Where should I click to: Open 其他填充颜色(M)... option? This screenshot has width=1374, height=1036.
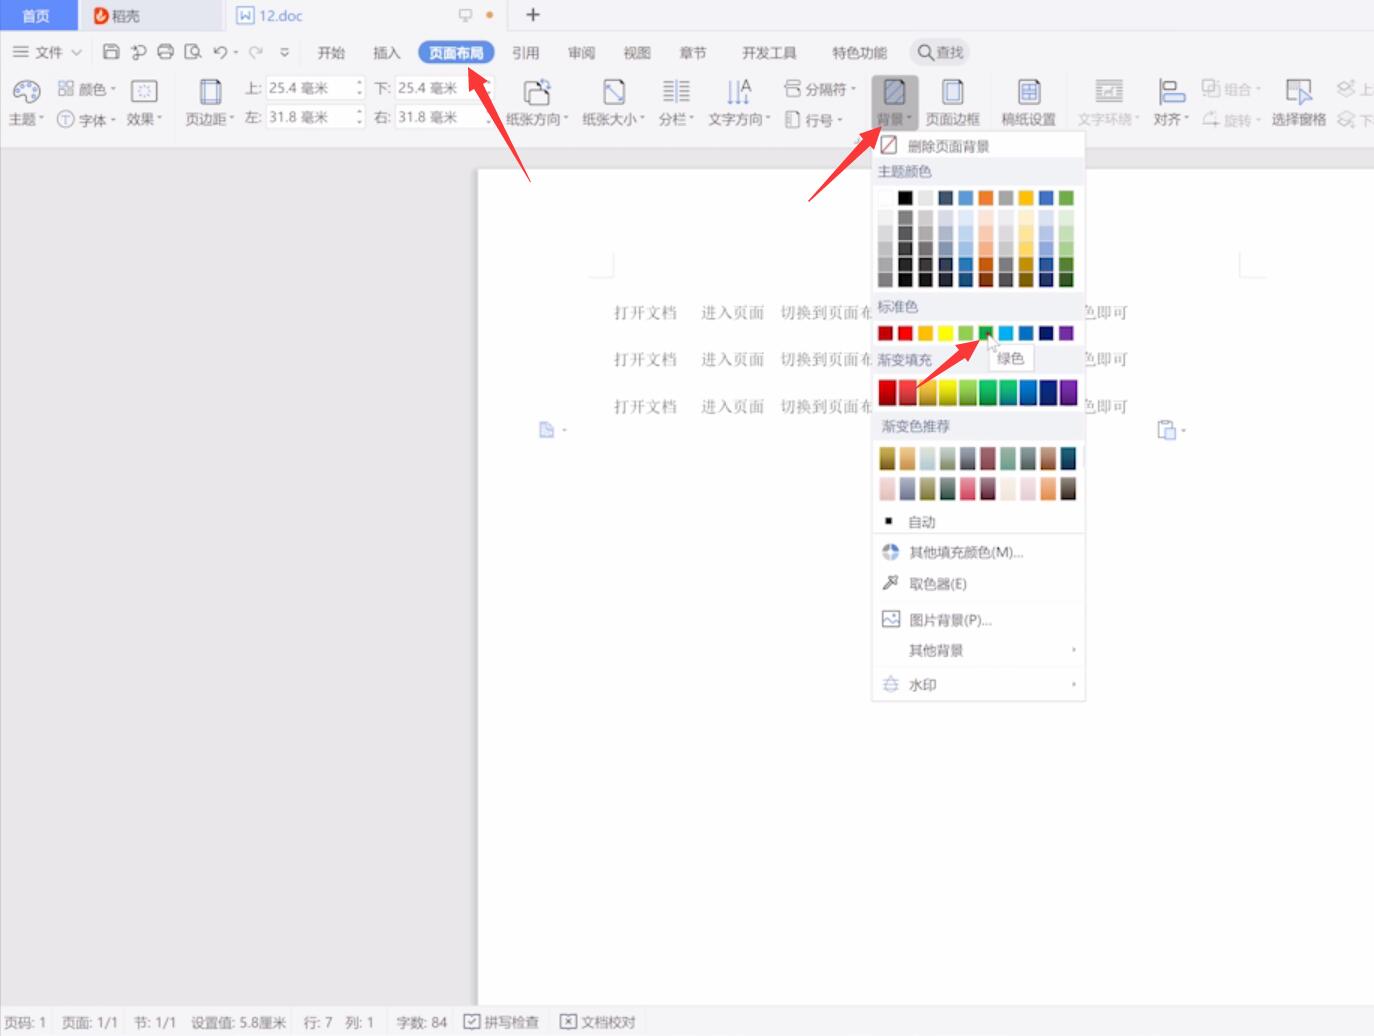[x=978, y=552]
